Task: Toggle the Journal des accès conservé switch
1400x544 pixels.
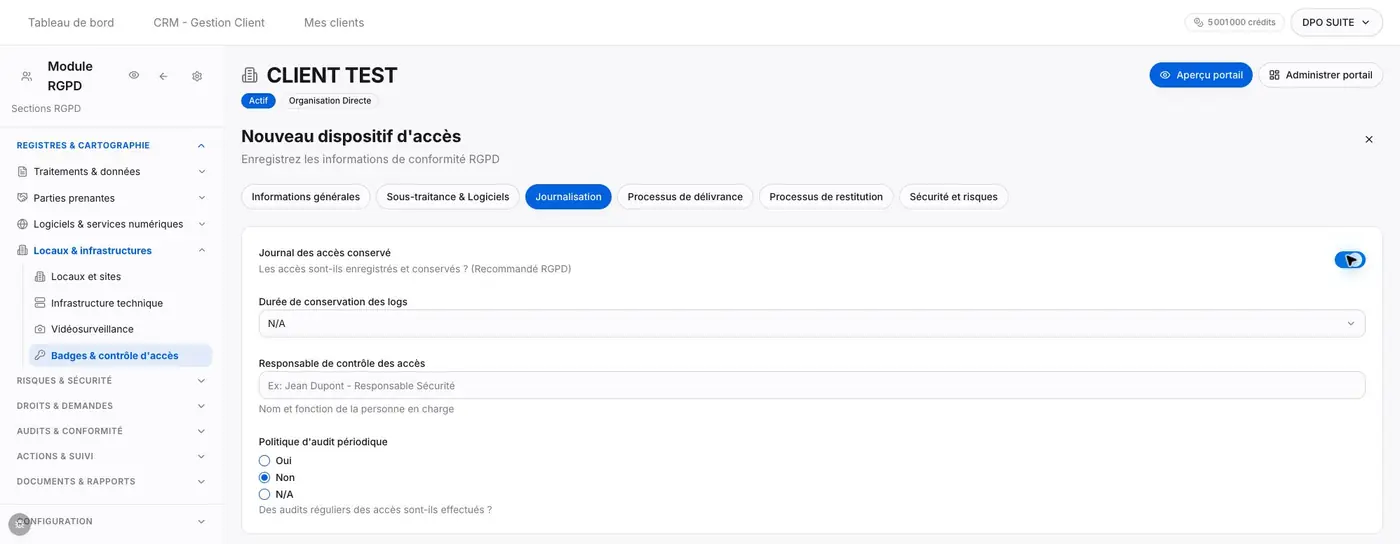Action: (x=1350, y=260)
